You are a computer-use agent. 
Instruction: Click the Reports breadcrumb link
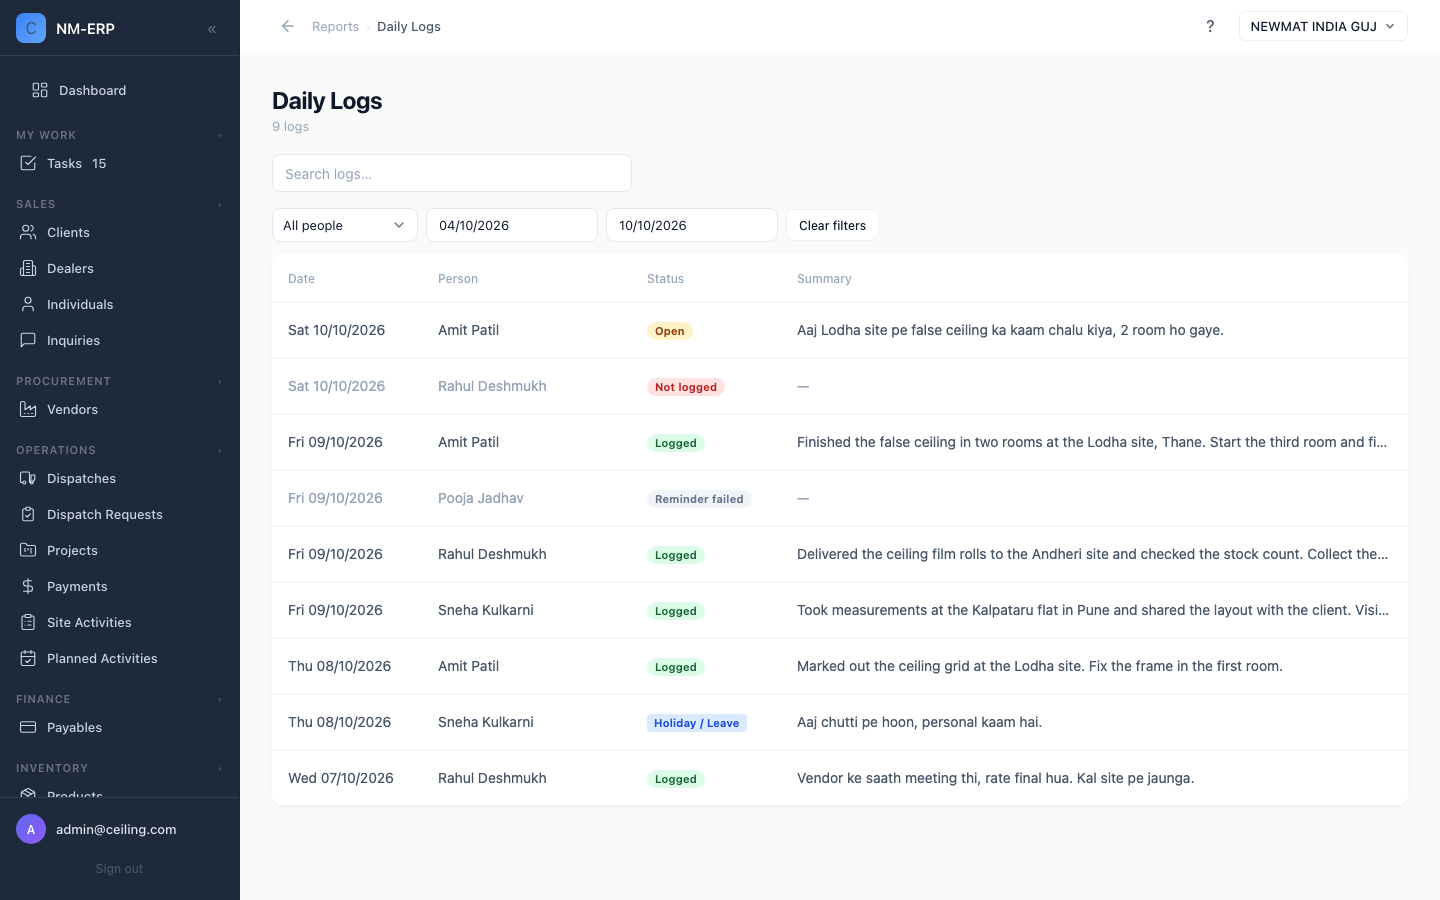335,27
